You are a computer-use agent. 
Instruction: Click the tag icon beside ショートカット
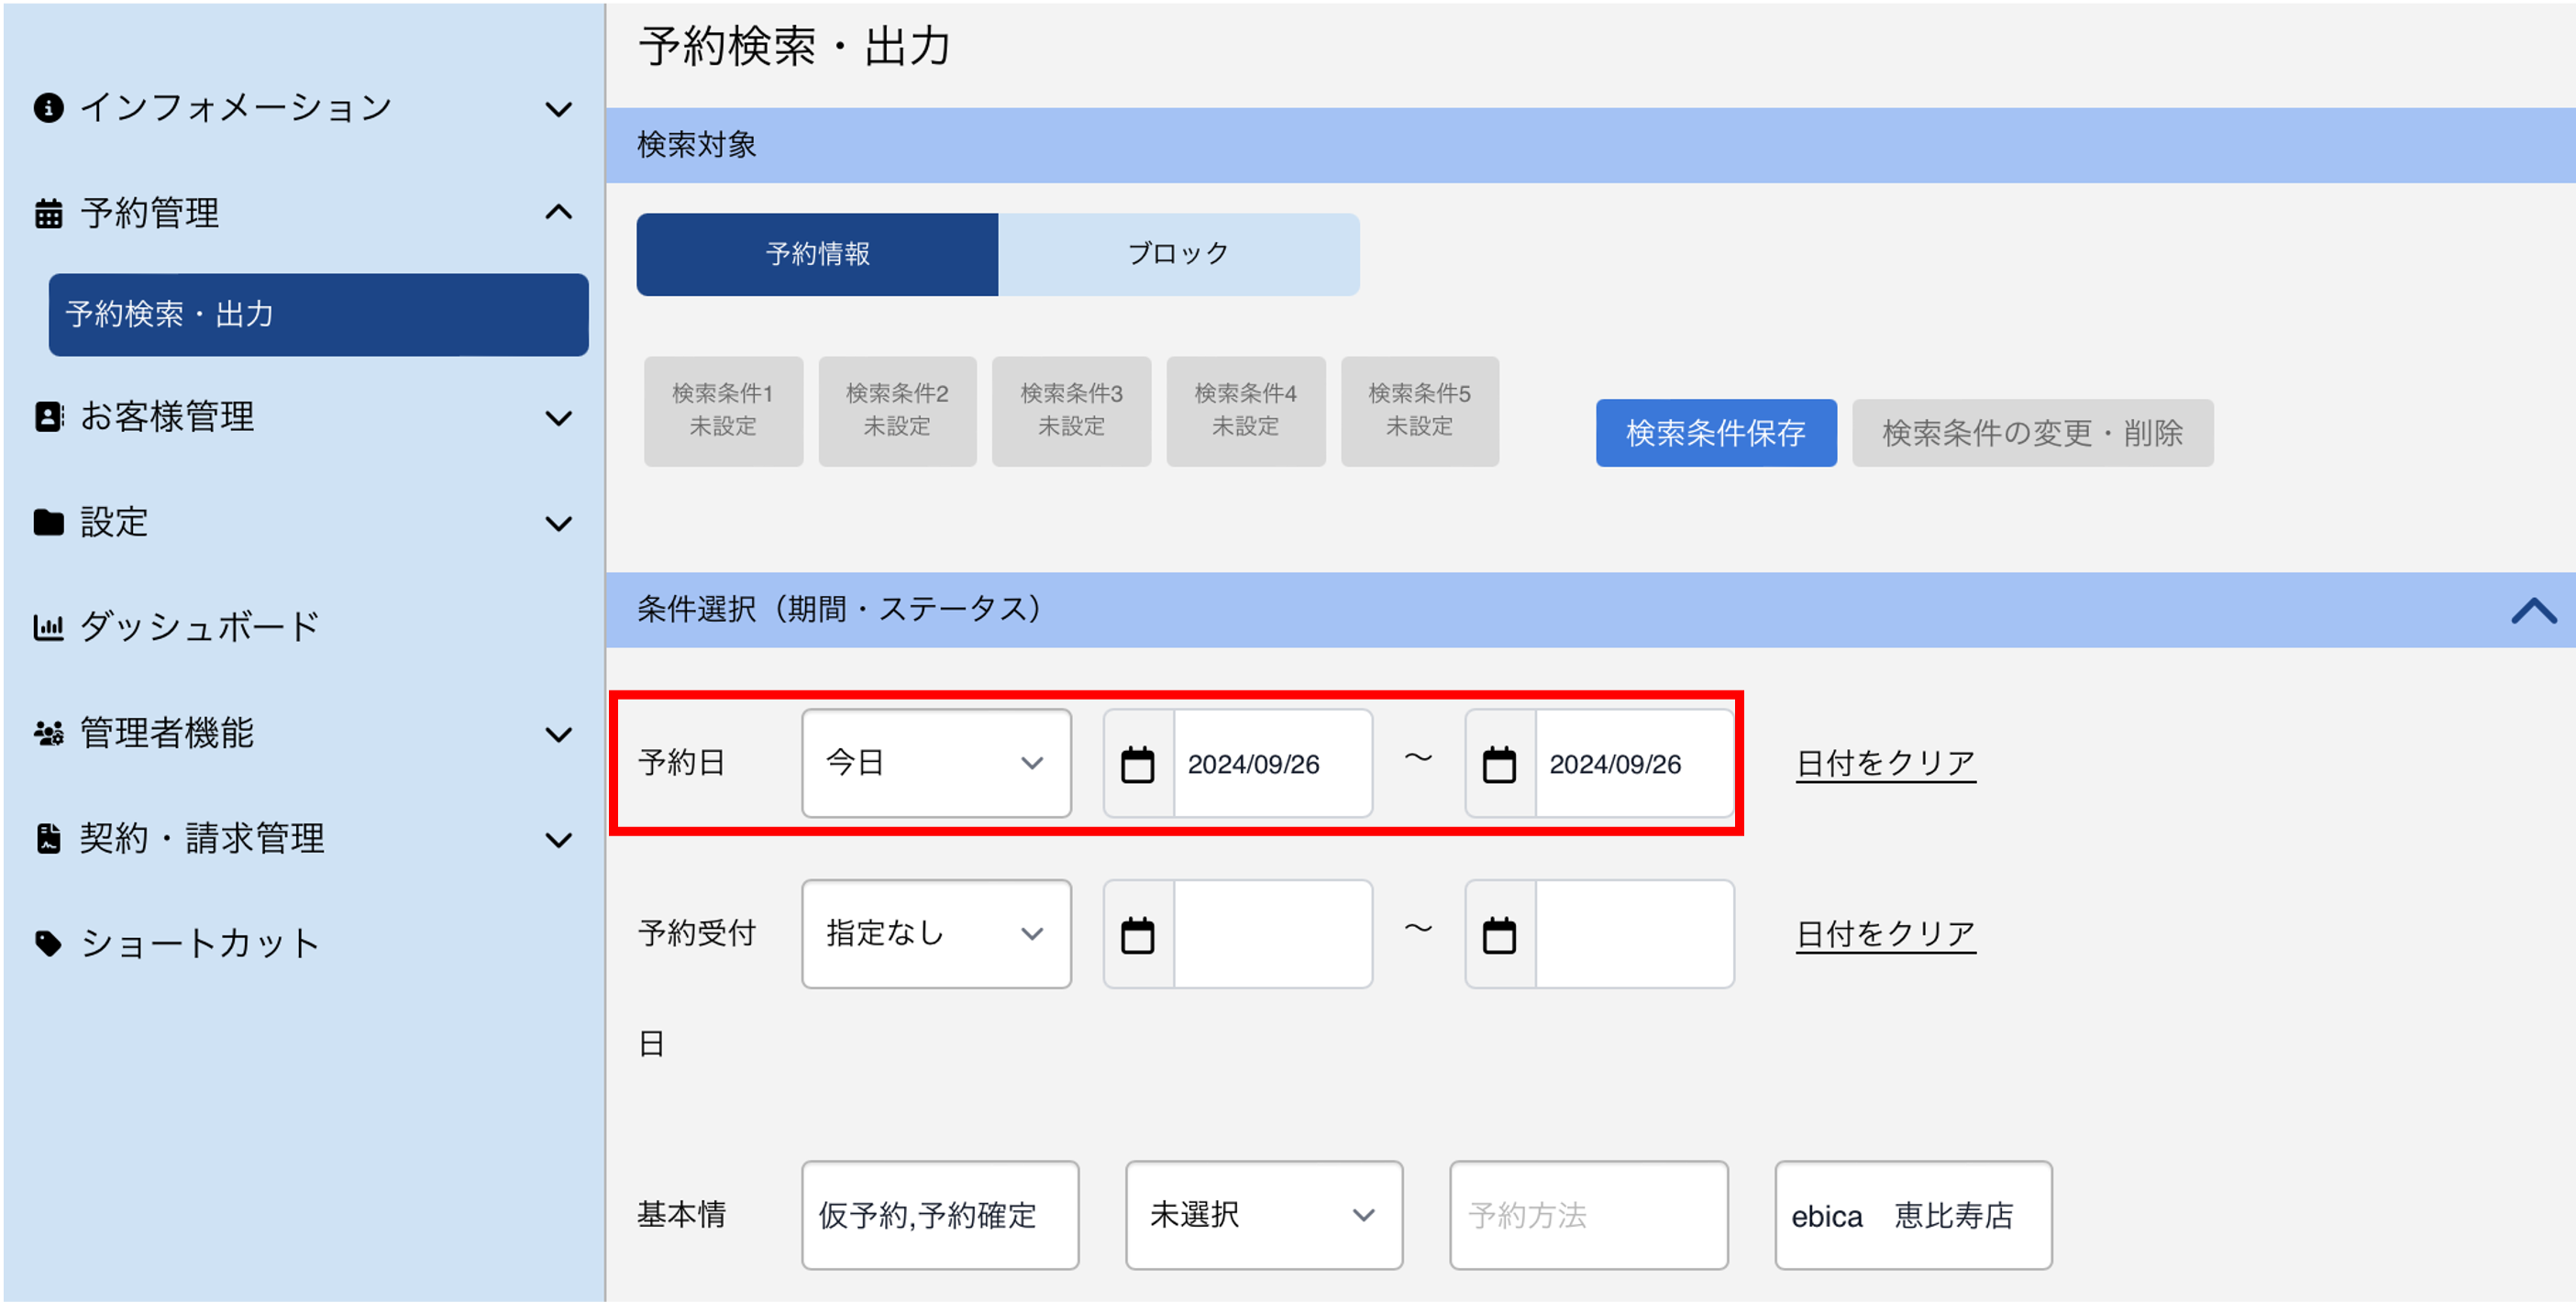click(x=48, y=943)
